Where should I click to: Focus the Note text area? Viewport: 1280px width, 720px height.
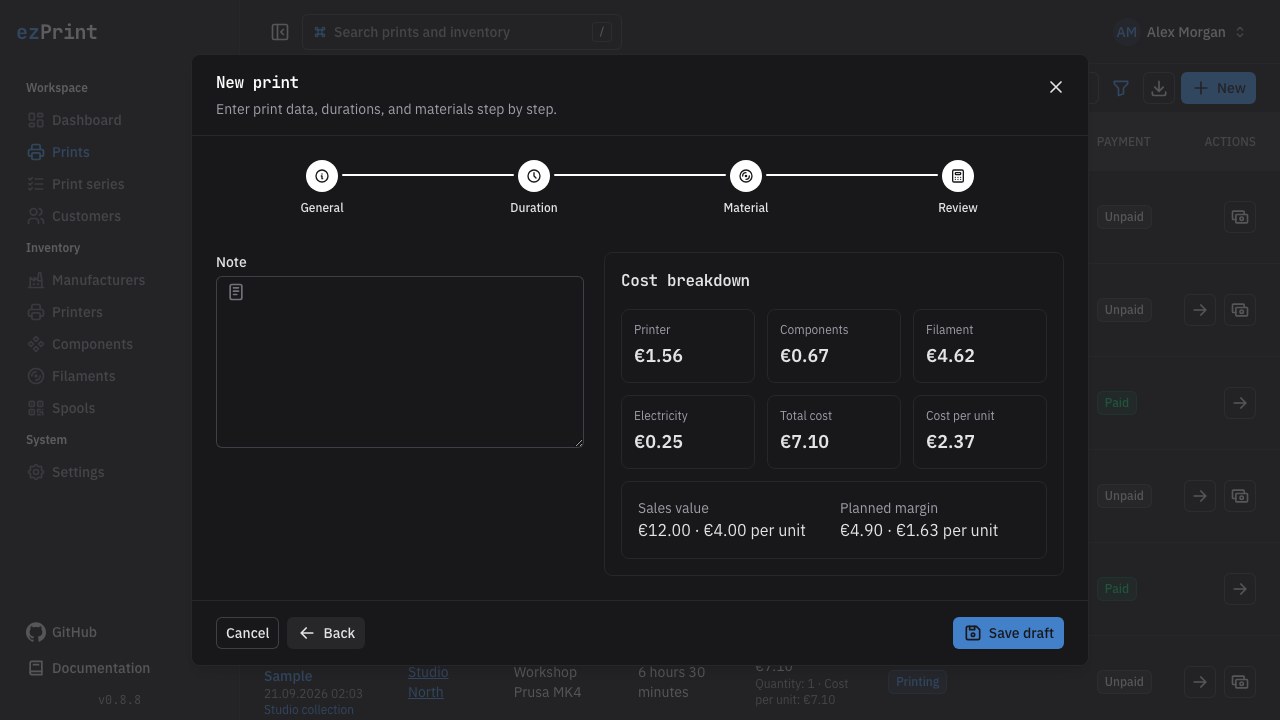point(400,362)
